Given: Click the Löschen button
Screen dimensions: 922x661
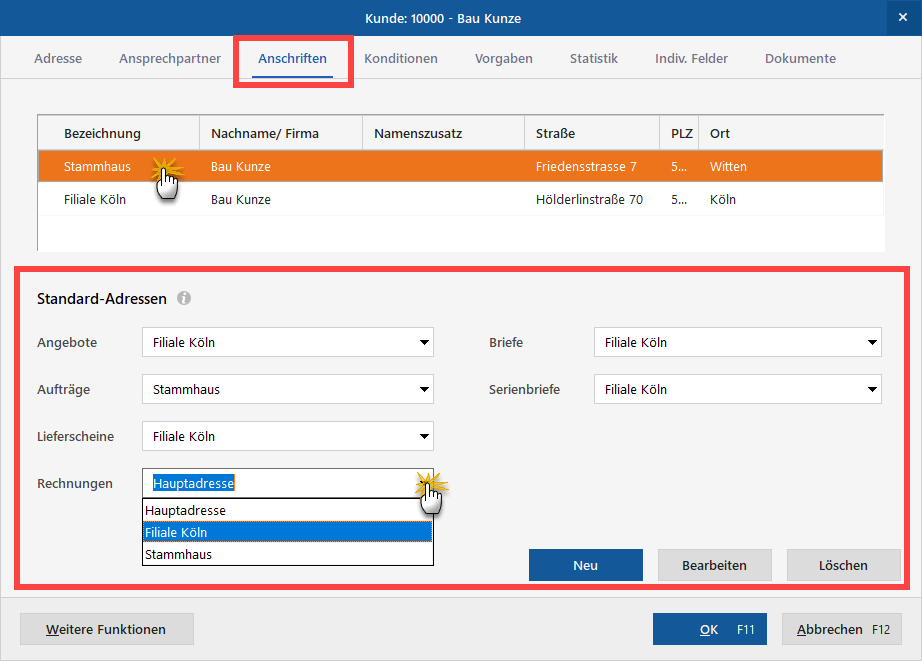Looking at the screenshot, I should 843,565.
